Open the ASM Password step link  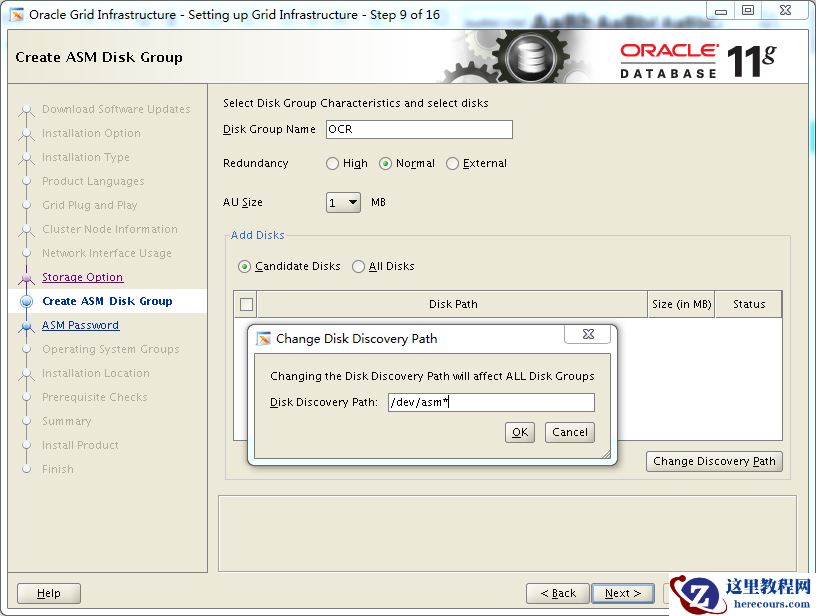80,325
